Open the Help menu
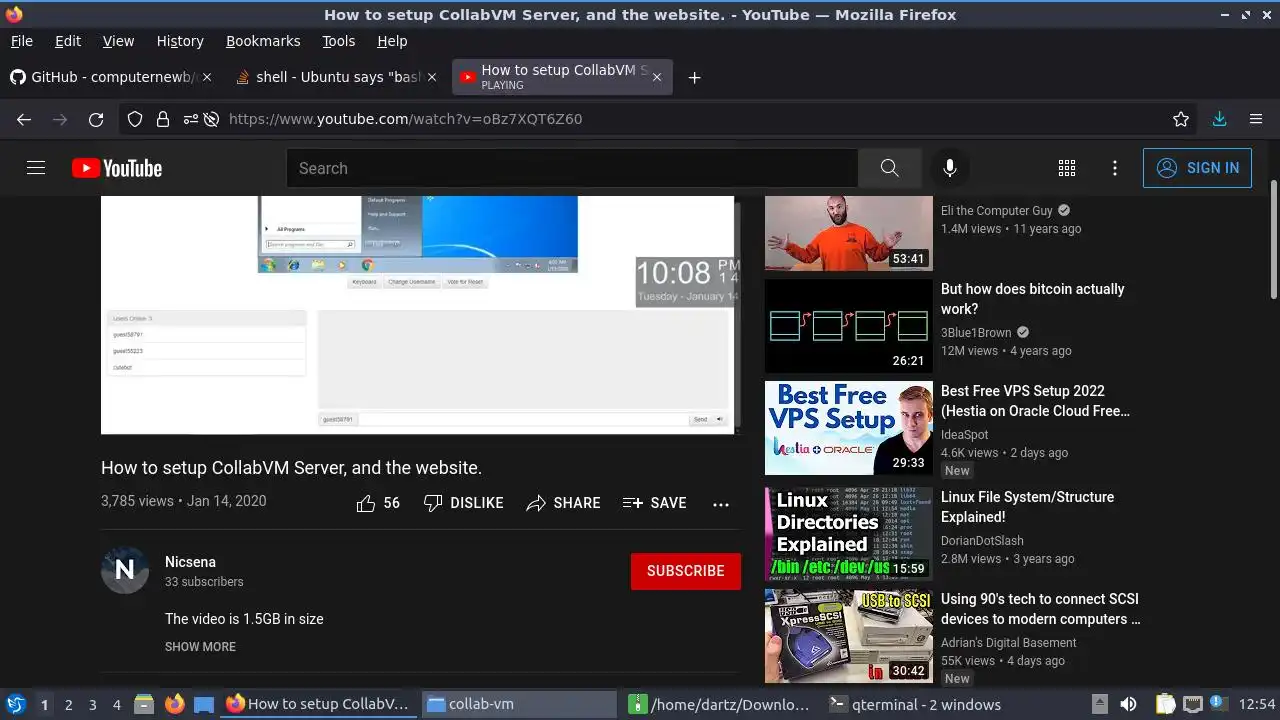Image resolution: width=1280 pixels, height=720 pixels. click(x=392, y=41)
